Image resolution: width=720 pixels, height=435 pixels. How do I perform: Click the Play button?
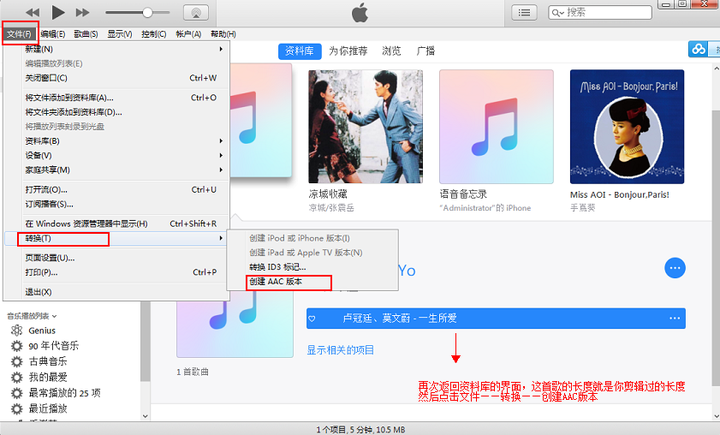point(58,12)
